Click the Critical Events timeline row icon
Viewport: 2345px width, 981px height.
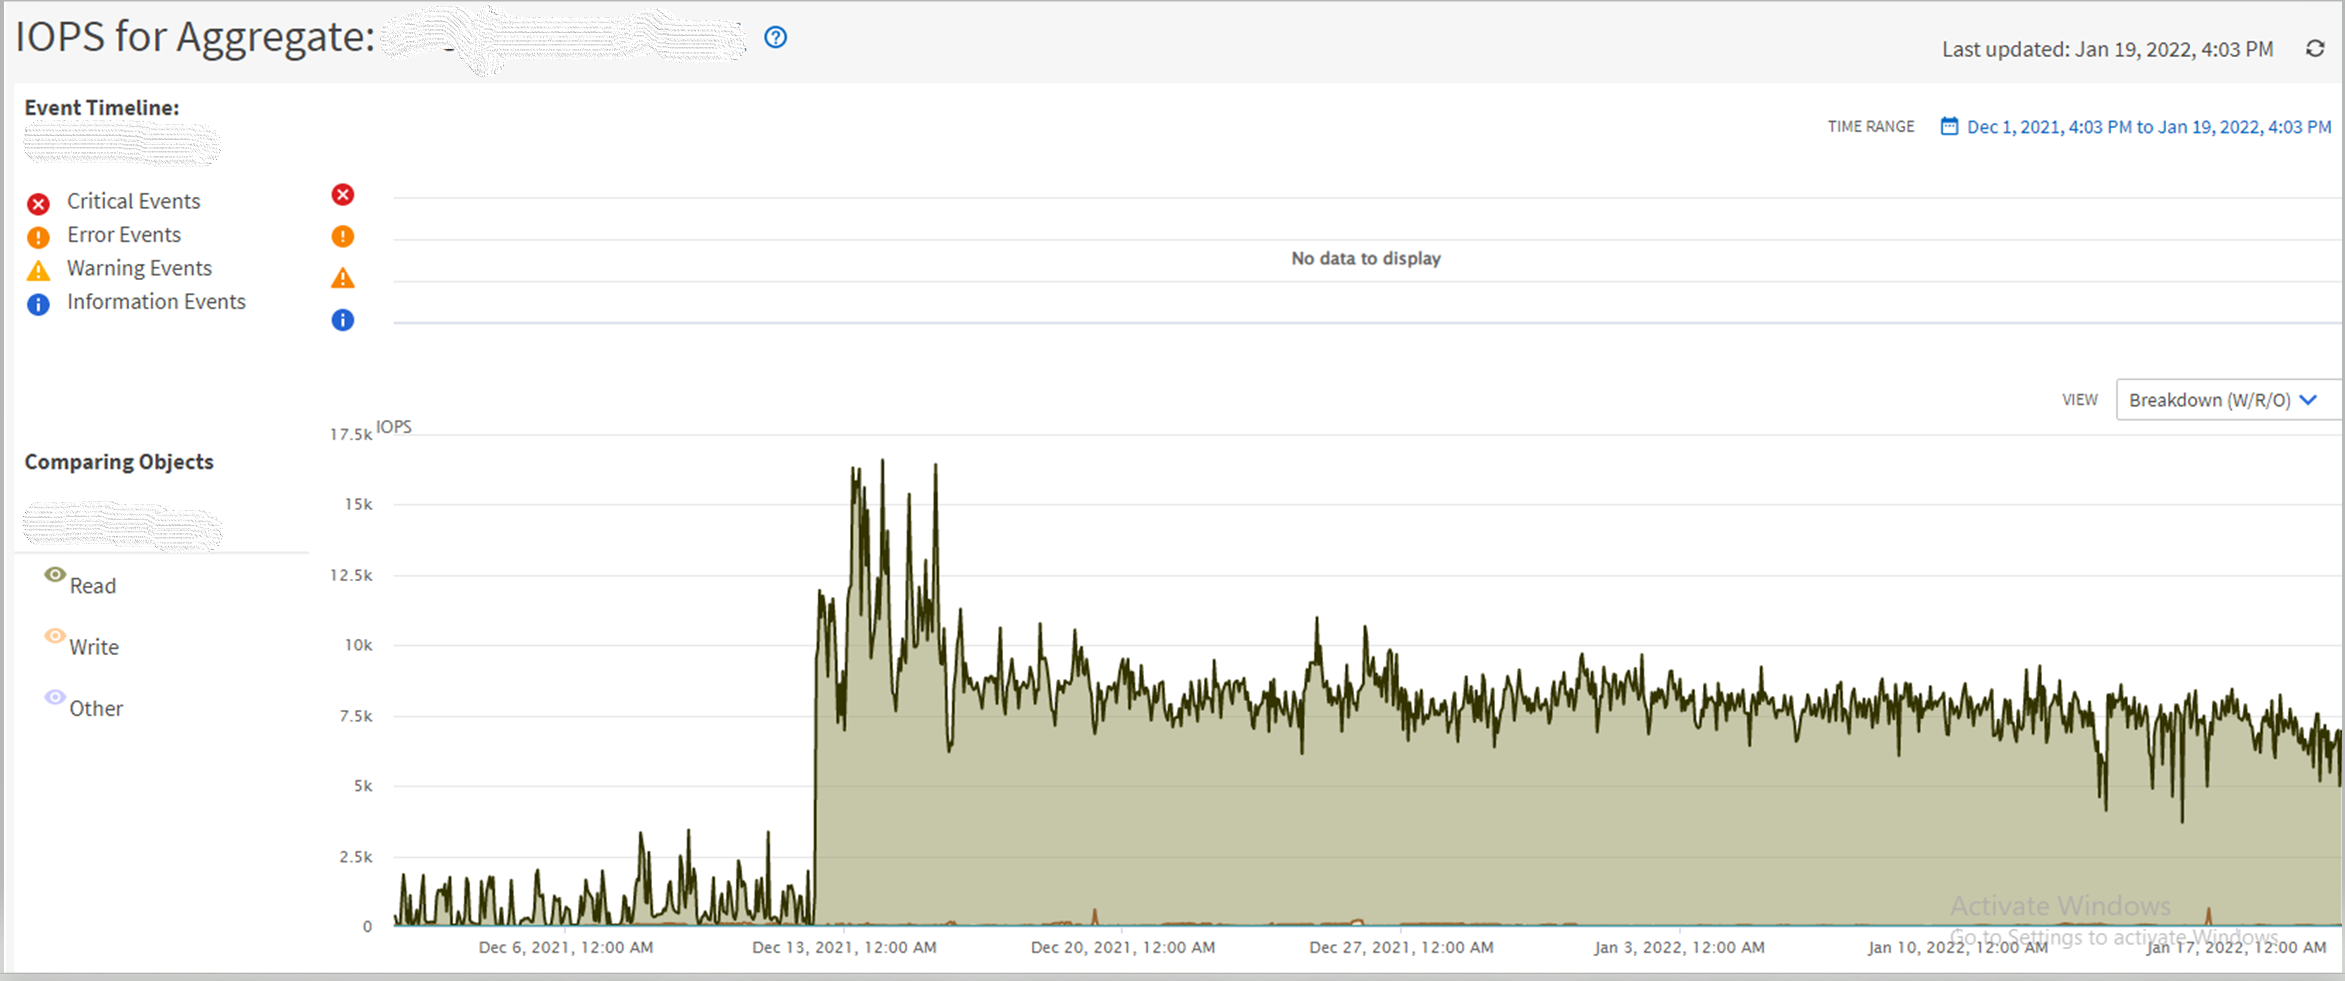pos(343,195)
